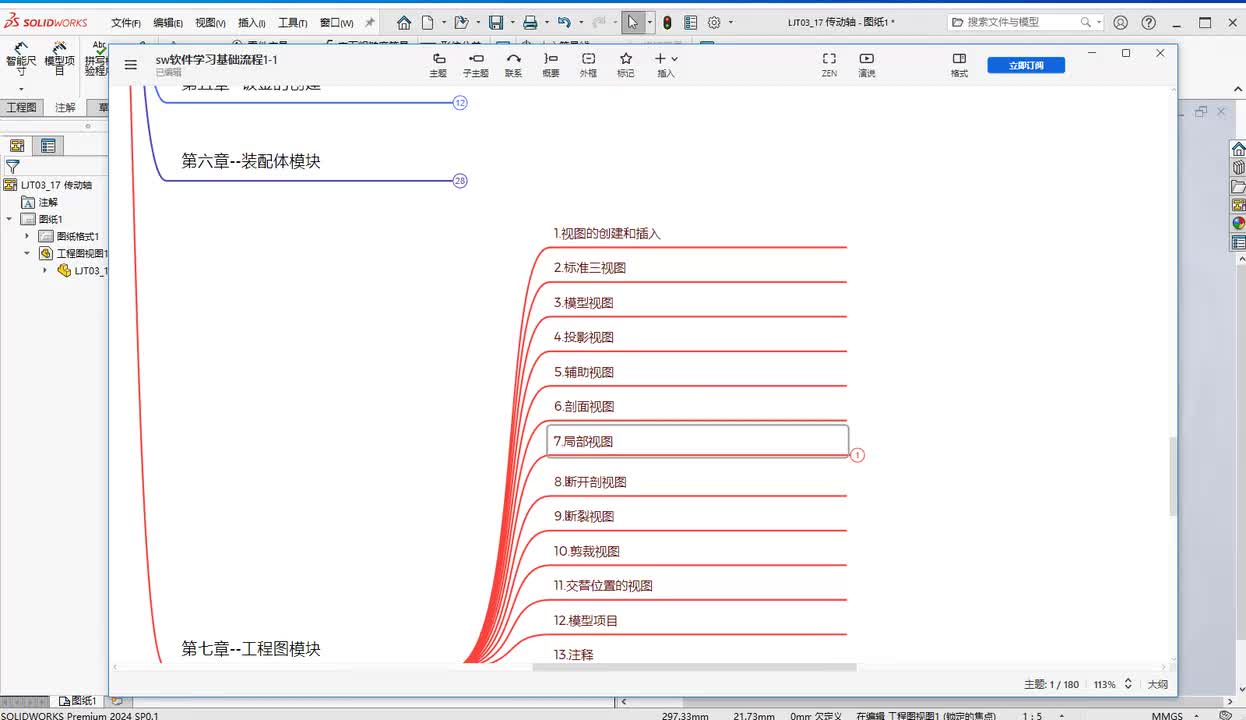Open the 格式 format panel
The height and width of the screenshot is (720, 1246).
pyautogui.click(x=959, y=65)
